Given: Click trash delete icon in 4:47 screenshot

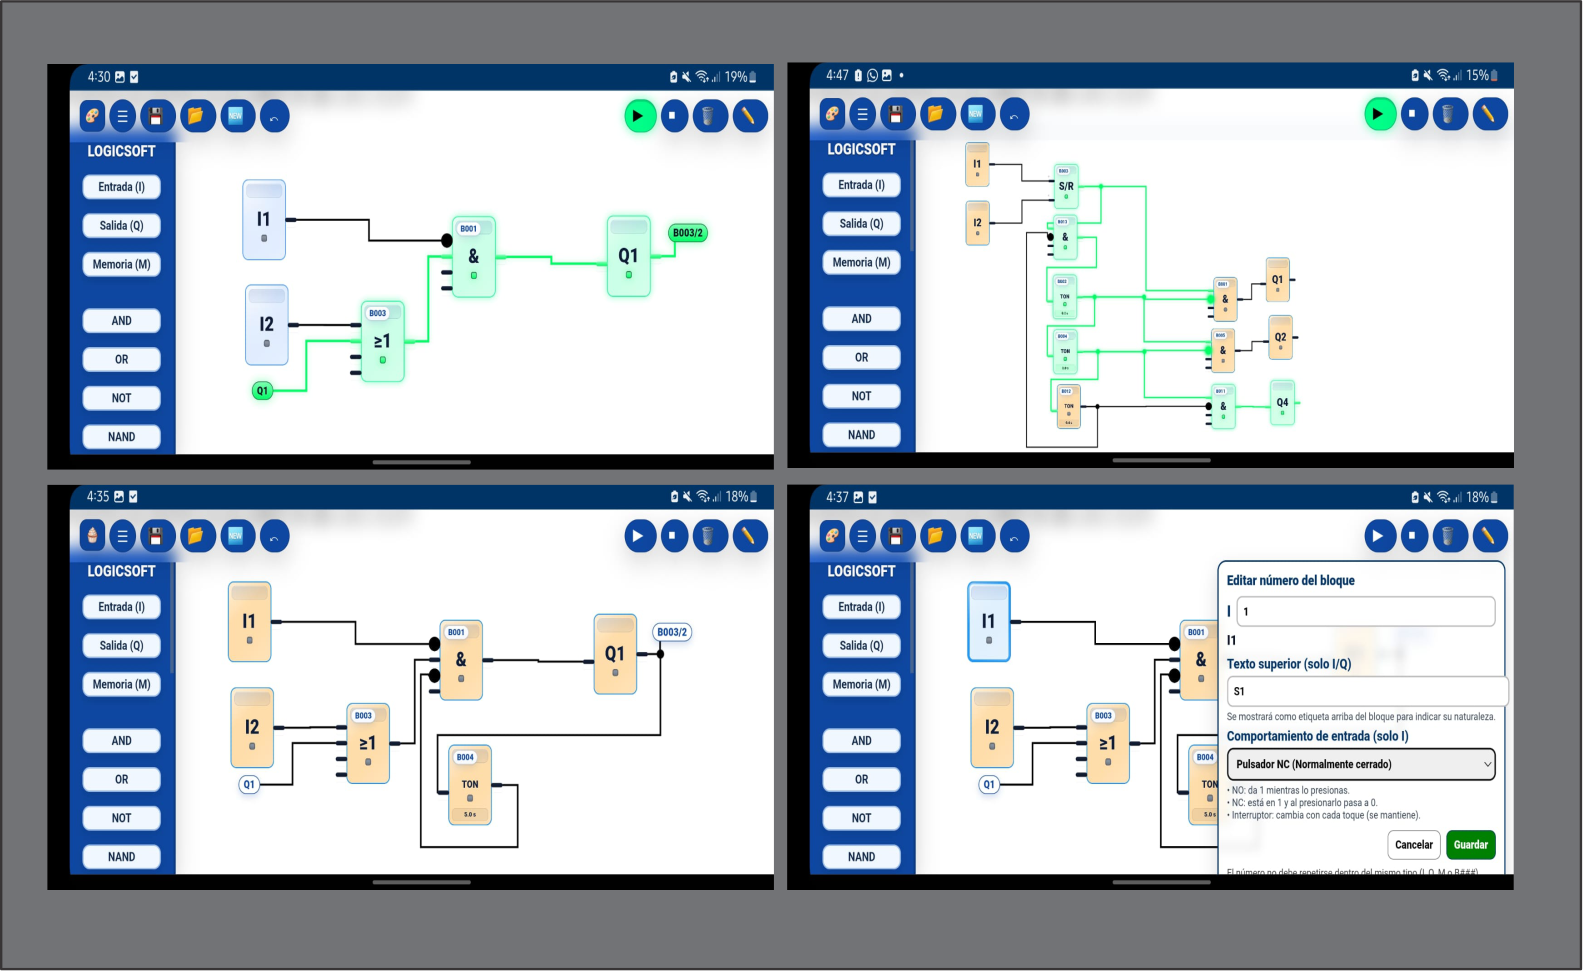Looking at the screenshot, I should pyautogui.click(x=1448, y=114).
